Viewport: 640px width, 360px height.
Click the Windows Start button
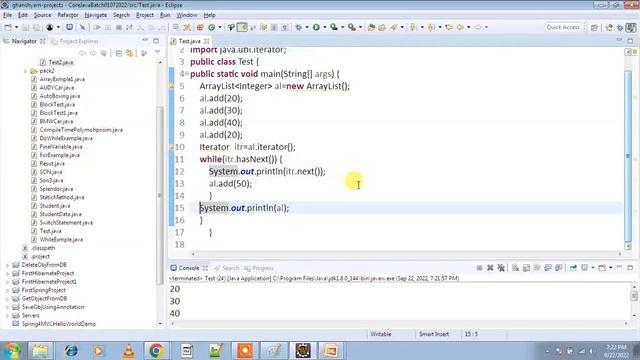[12, 351]
